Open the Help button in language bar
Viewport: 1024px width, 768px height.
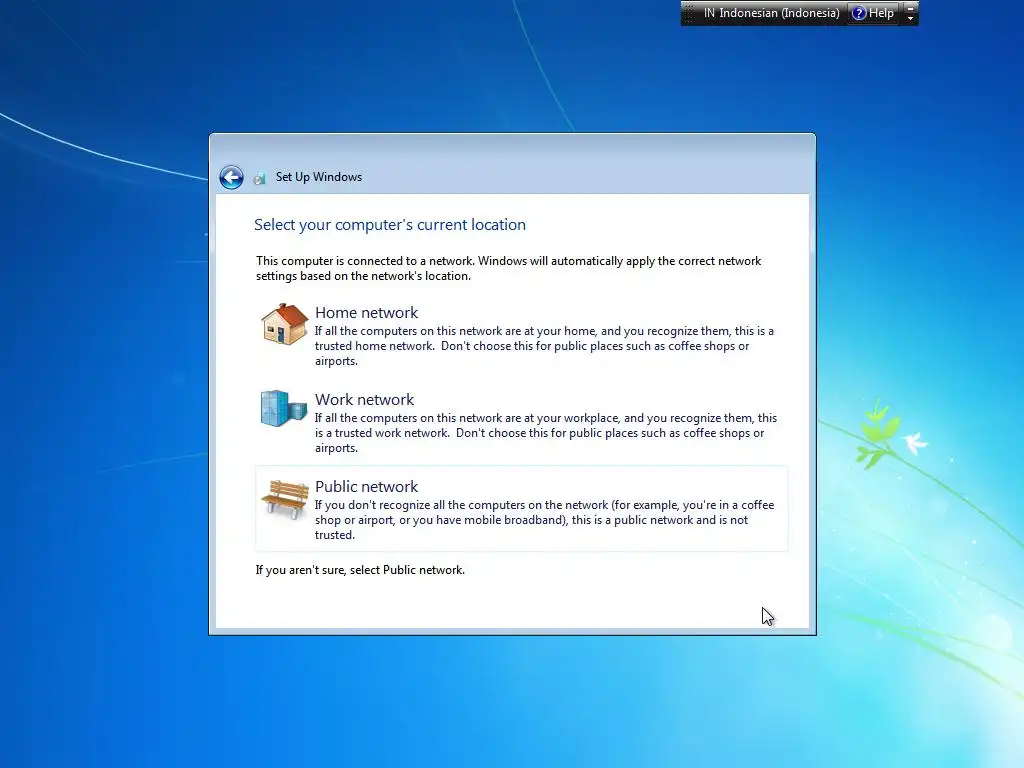tap(873, 13)
